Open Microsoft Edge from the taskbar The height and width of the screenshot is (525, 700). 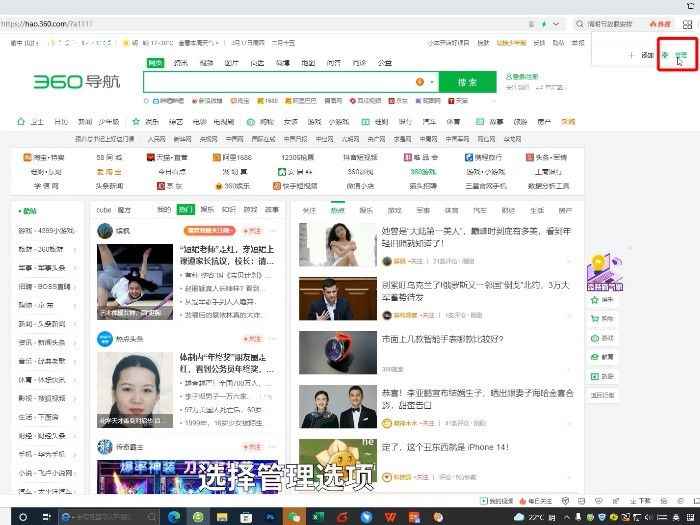coord(174,517)
